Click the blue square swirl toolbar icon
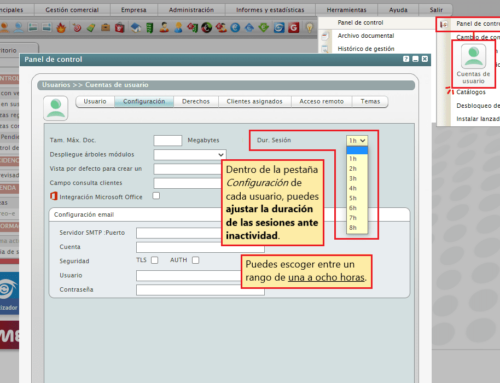500x383 pixels. coord(279,27)
